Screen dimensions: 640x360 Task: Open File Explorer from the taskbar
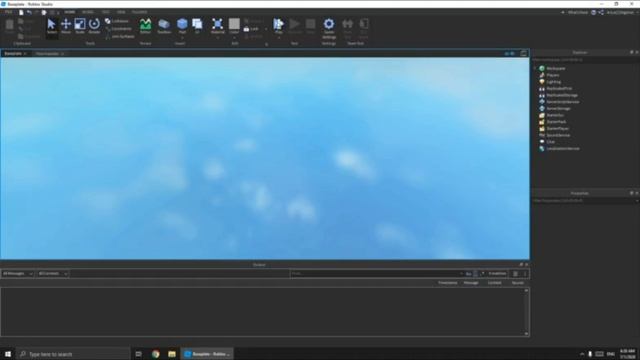[x=172, y=354]
